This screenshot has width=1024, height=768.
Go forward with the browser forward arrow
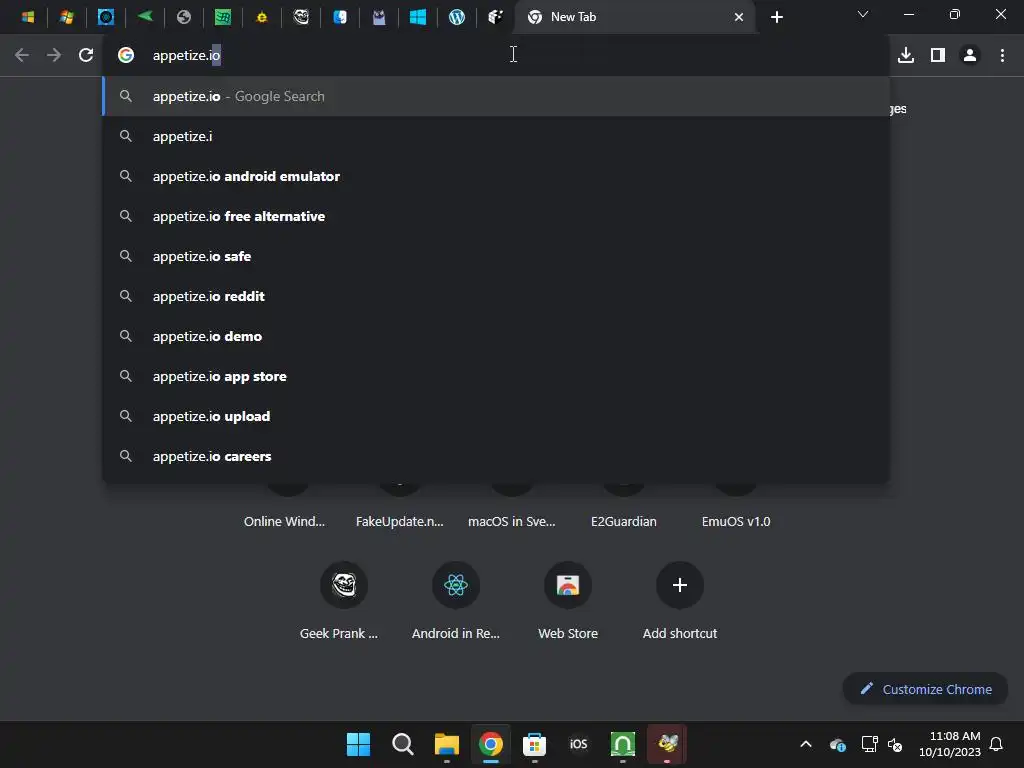pyautogui.click(x=54, y=55)
